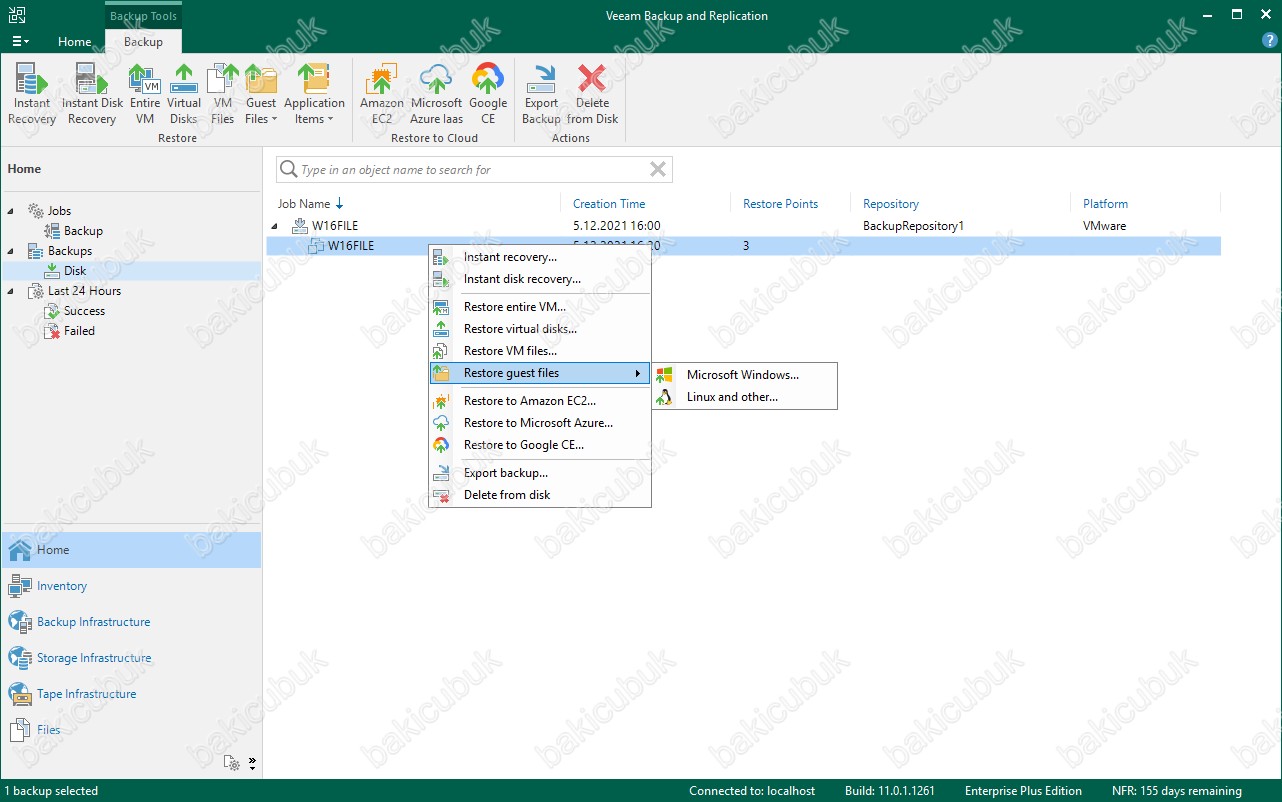Click Microsoft Azure IaaS restore icon

click(x=436, y=94)
